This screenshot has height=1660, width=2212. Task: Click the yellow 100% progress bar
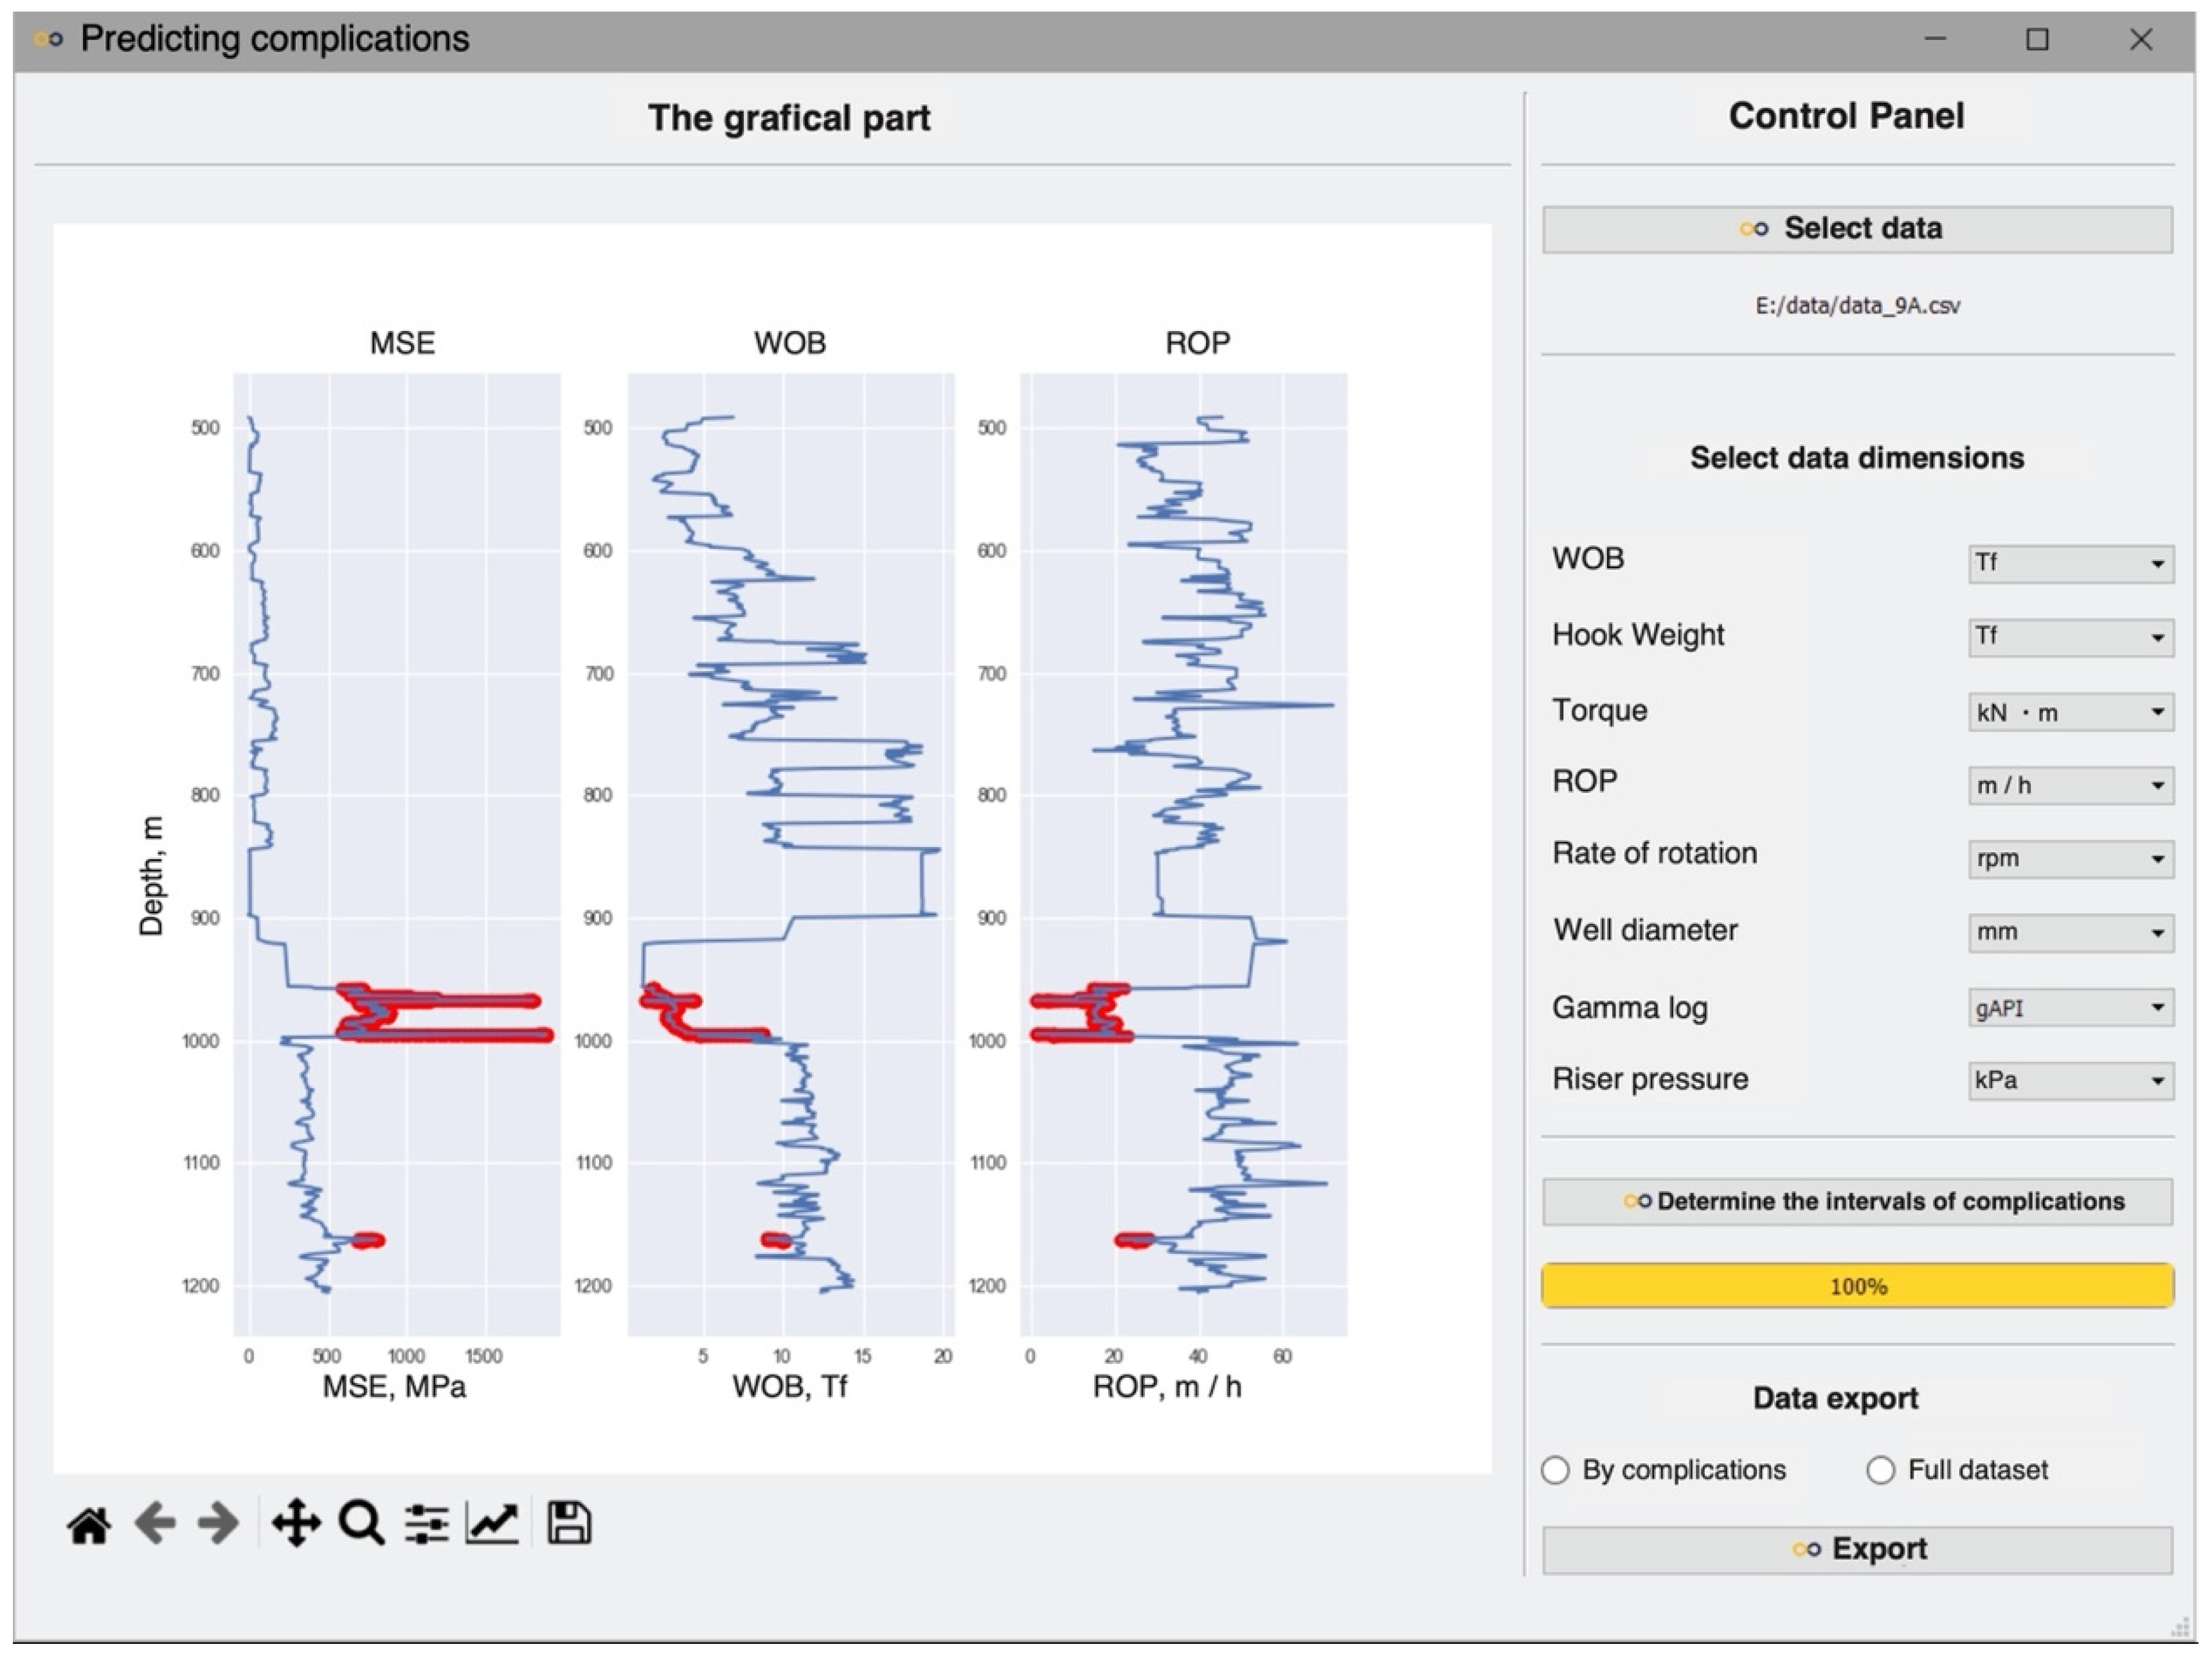(x=1857, y=1287)
